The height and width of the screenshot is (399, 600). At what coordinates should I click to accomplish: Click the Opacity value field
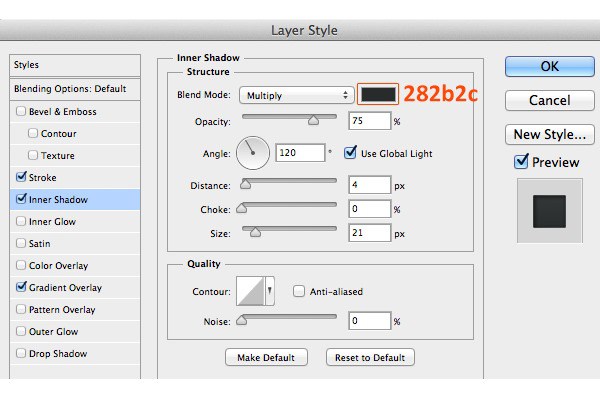[x=370, y=121]
